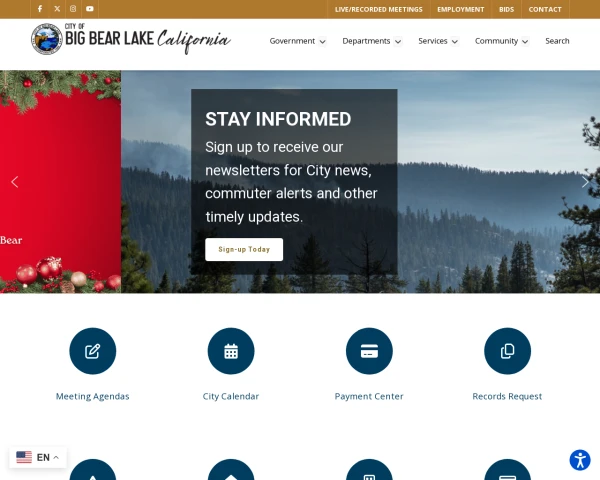This screenshot has height=480, width=600.
Task: Open the Search link in navigation
Action: point(557,41)
